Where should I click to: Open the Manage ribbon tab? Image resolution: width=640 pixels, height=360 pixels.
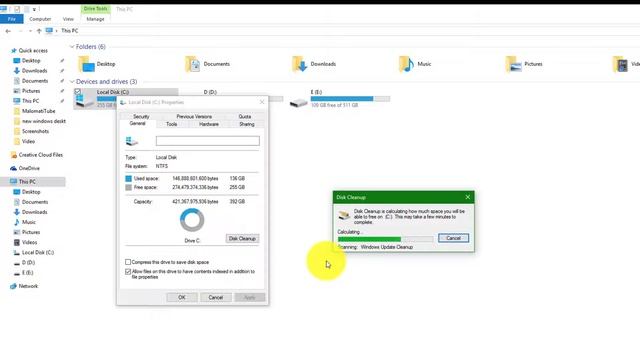(95, 19)
